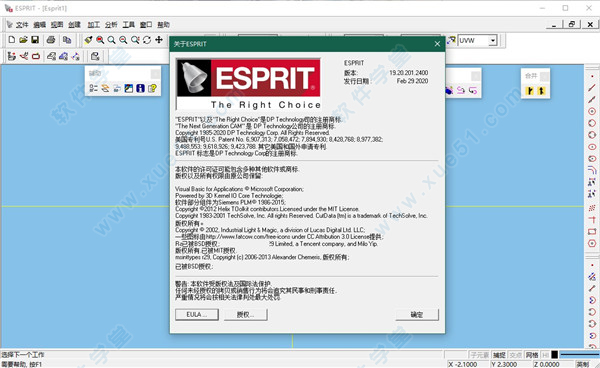Click the 授权... button in the About dialog
This screenshot has height=368, width=600.
coord(246,314)
